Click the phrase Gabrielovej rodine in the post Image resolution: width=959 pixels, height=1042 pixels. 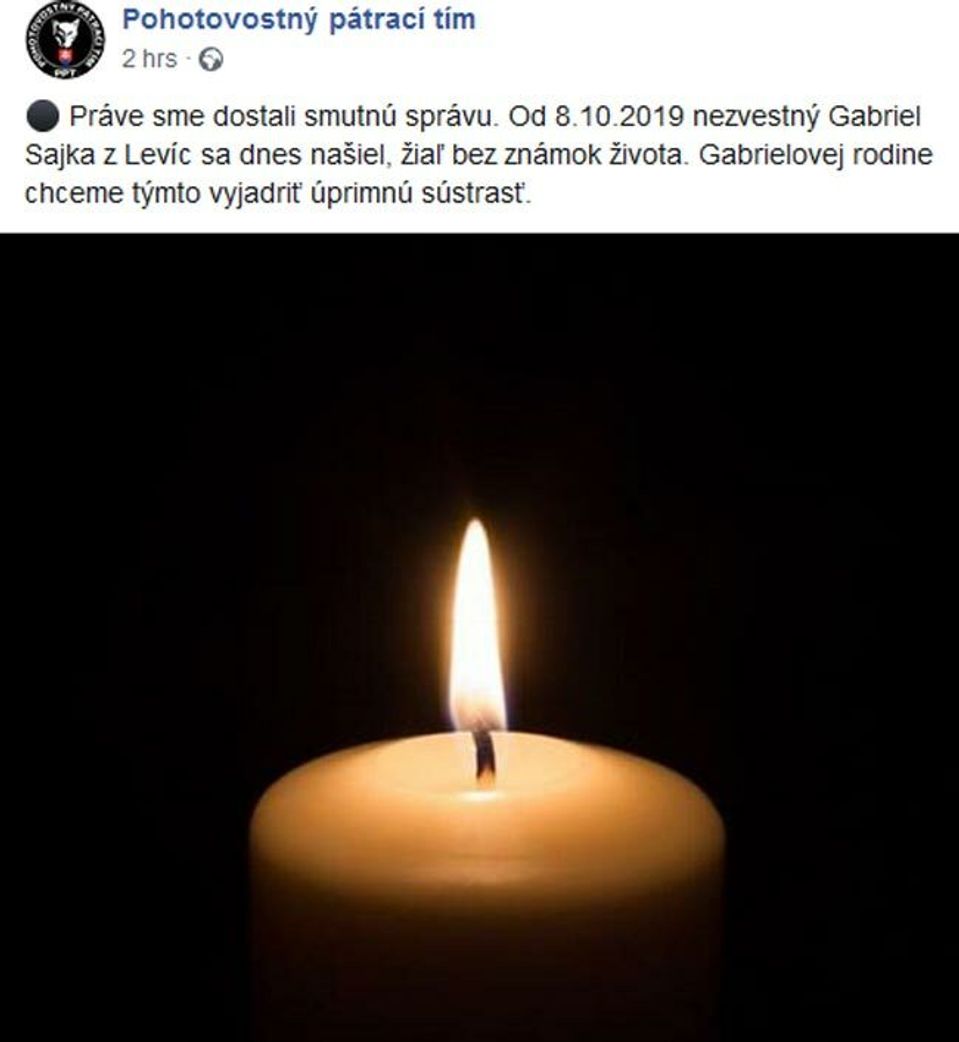coord(816,156)
